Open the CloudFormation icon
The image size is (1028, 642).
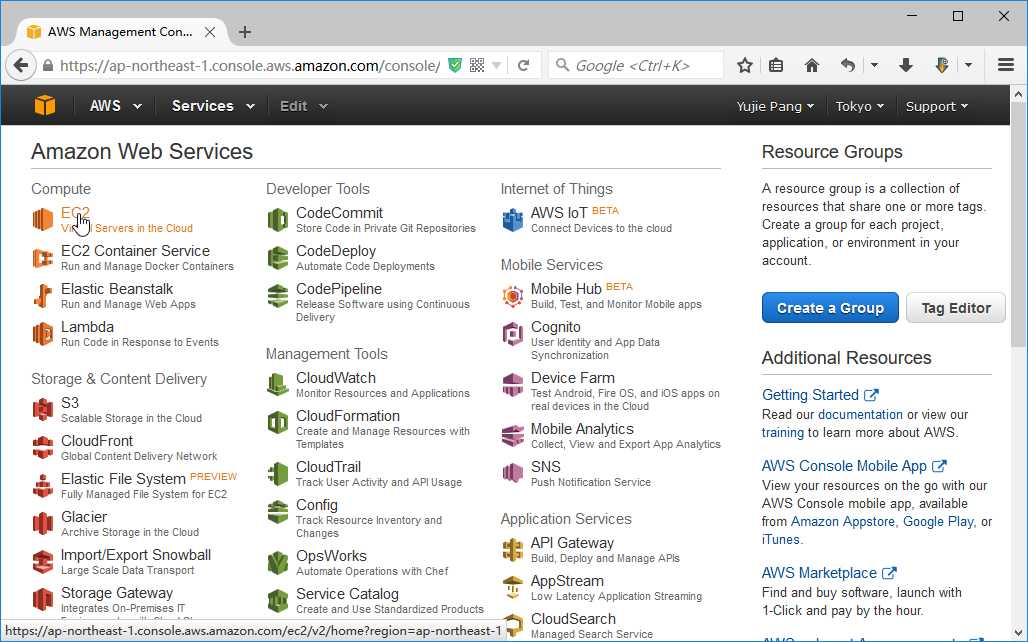278,422
